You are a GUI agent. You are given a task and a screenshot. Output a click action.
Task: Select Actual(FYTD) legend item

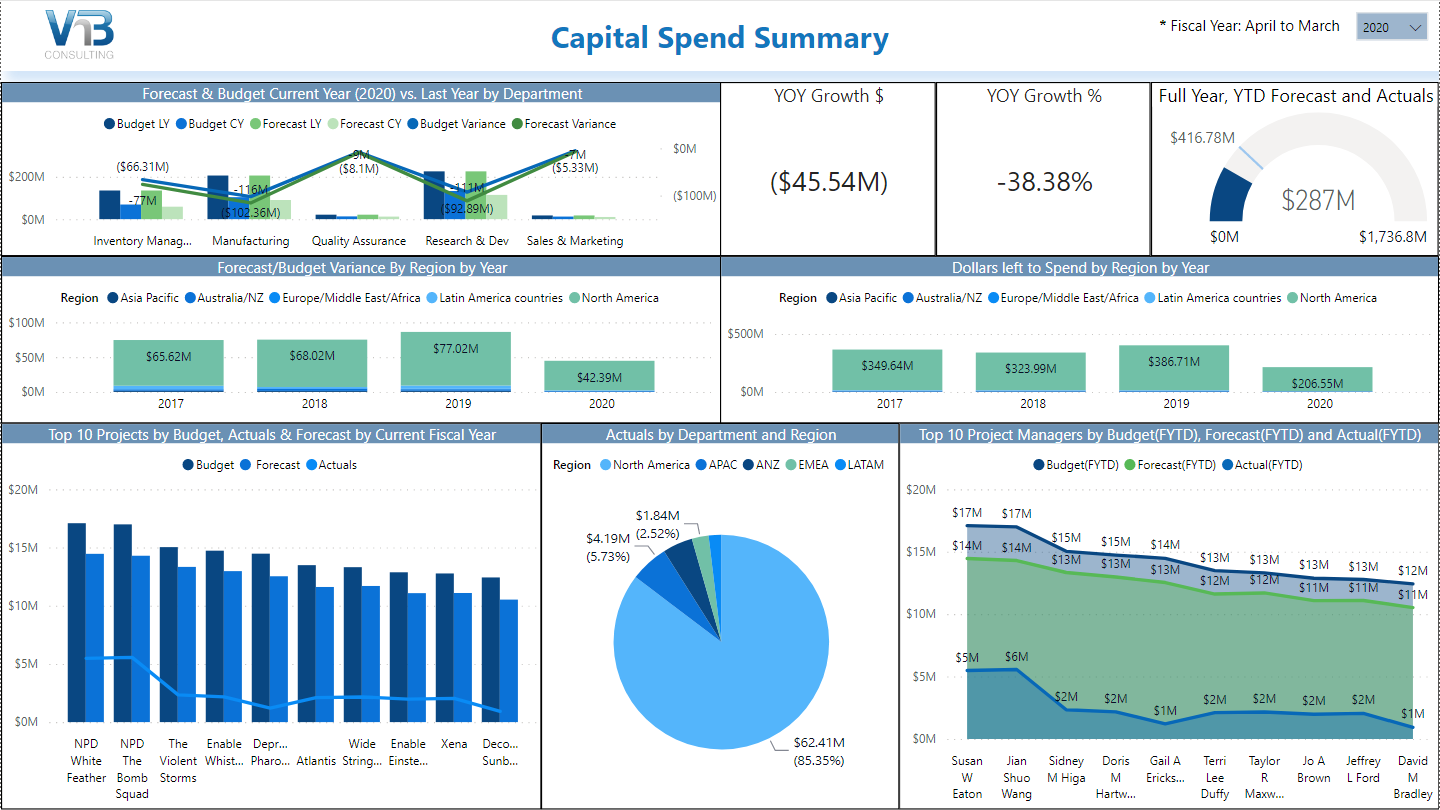[1262, 465]
